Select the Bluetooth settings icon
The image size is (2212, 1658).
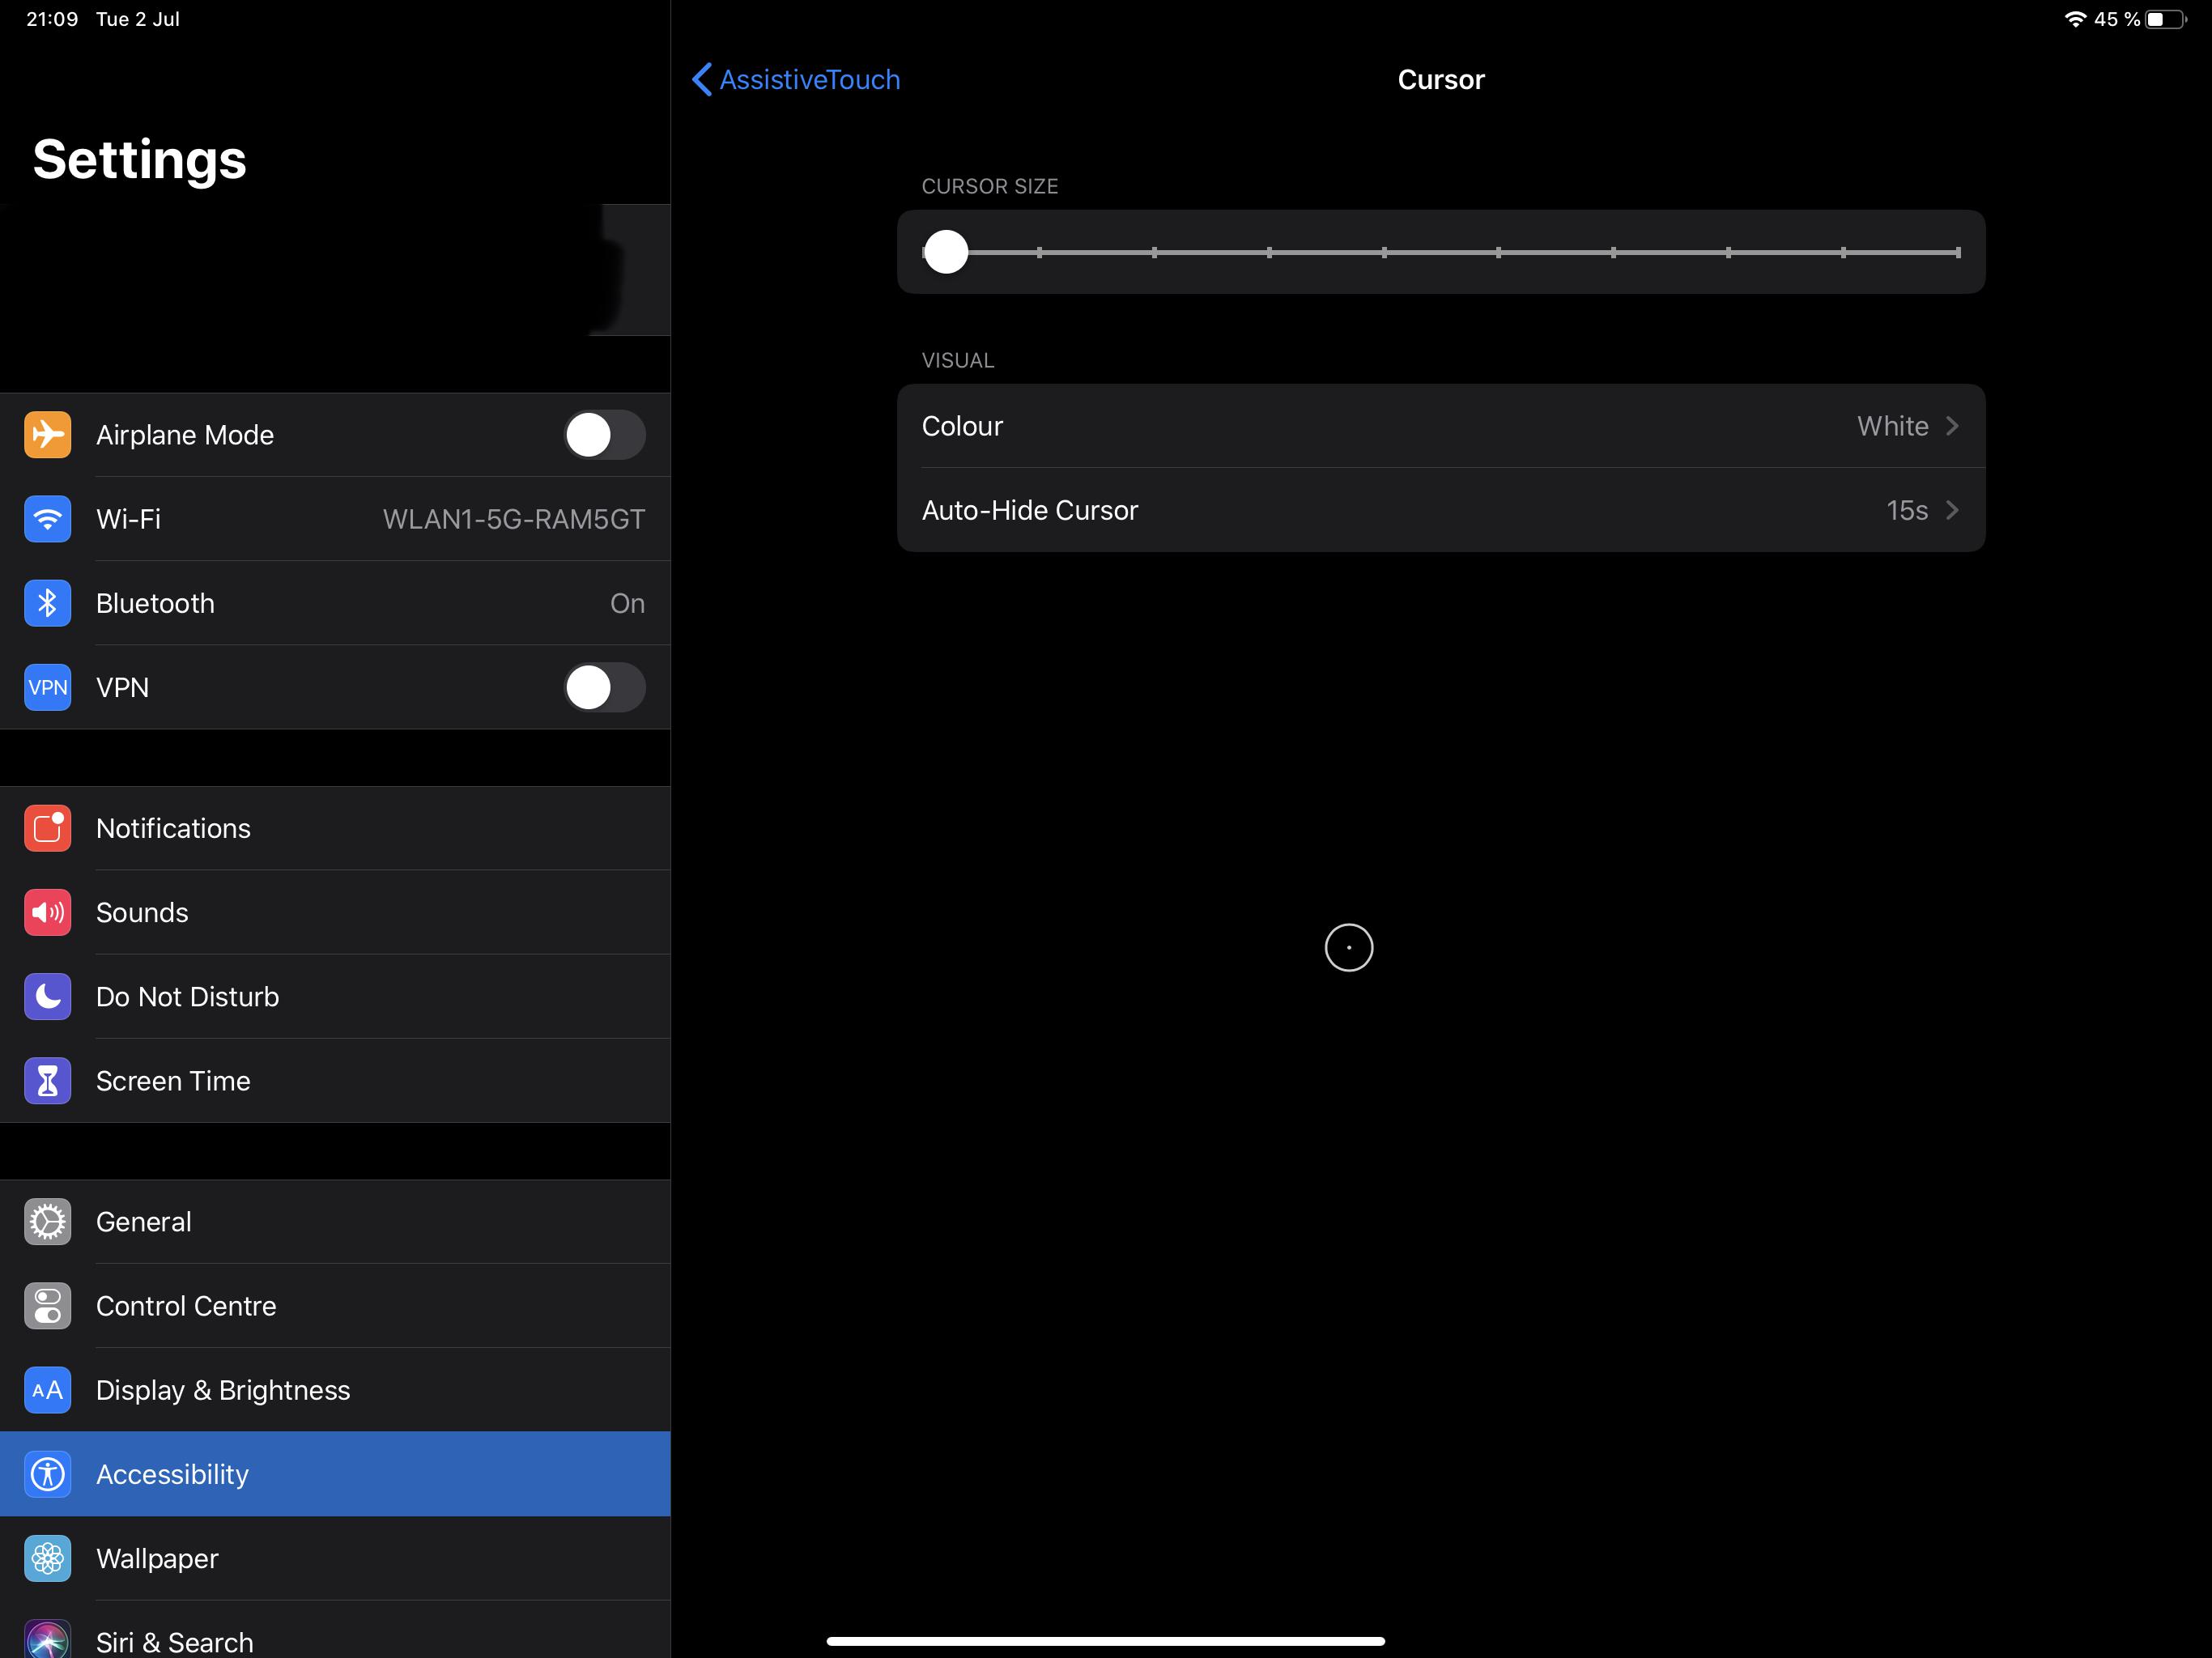coord(47,603)
